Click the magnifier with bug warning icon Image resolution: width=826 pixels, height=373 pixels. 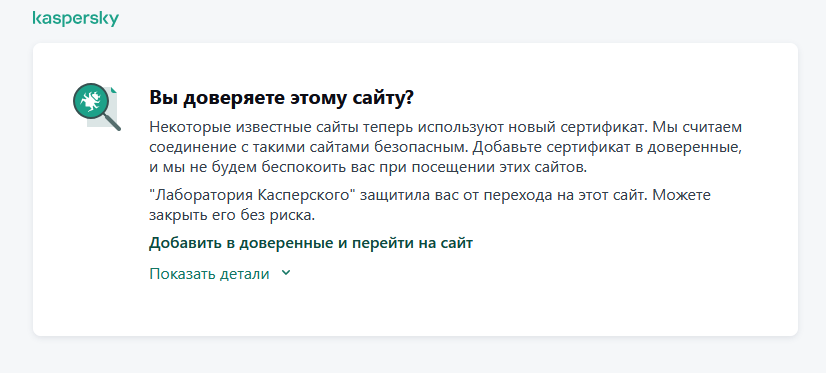point(96,107)
